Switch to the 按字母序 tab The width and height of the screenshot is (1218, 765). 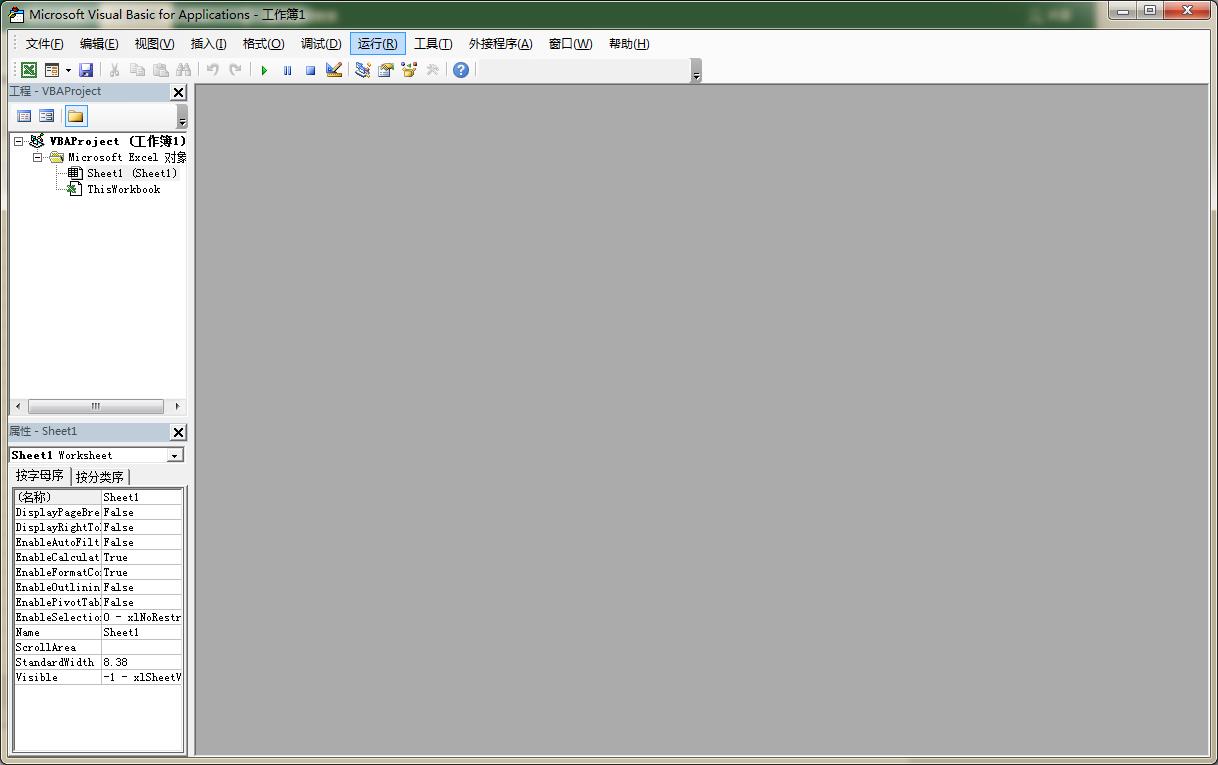coord(40,476)
